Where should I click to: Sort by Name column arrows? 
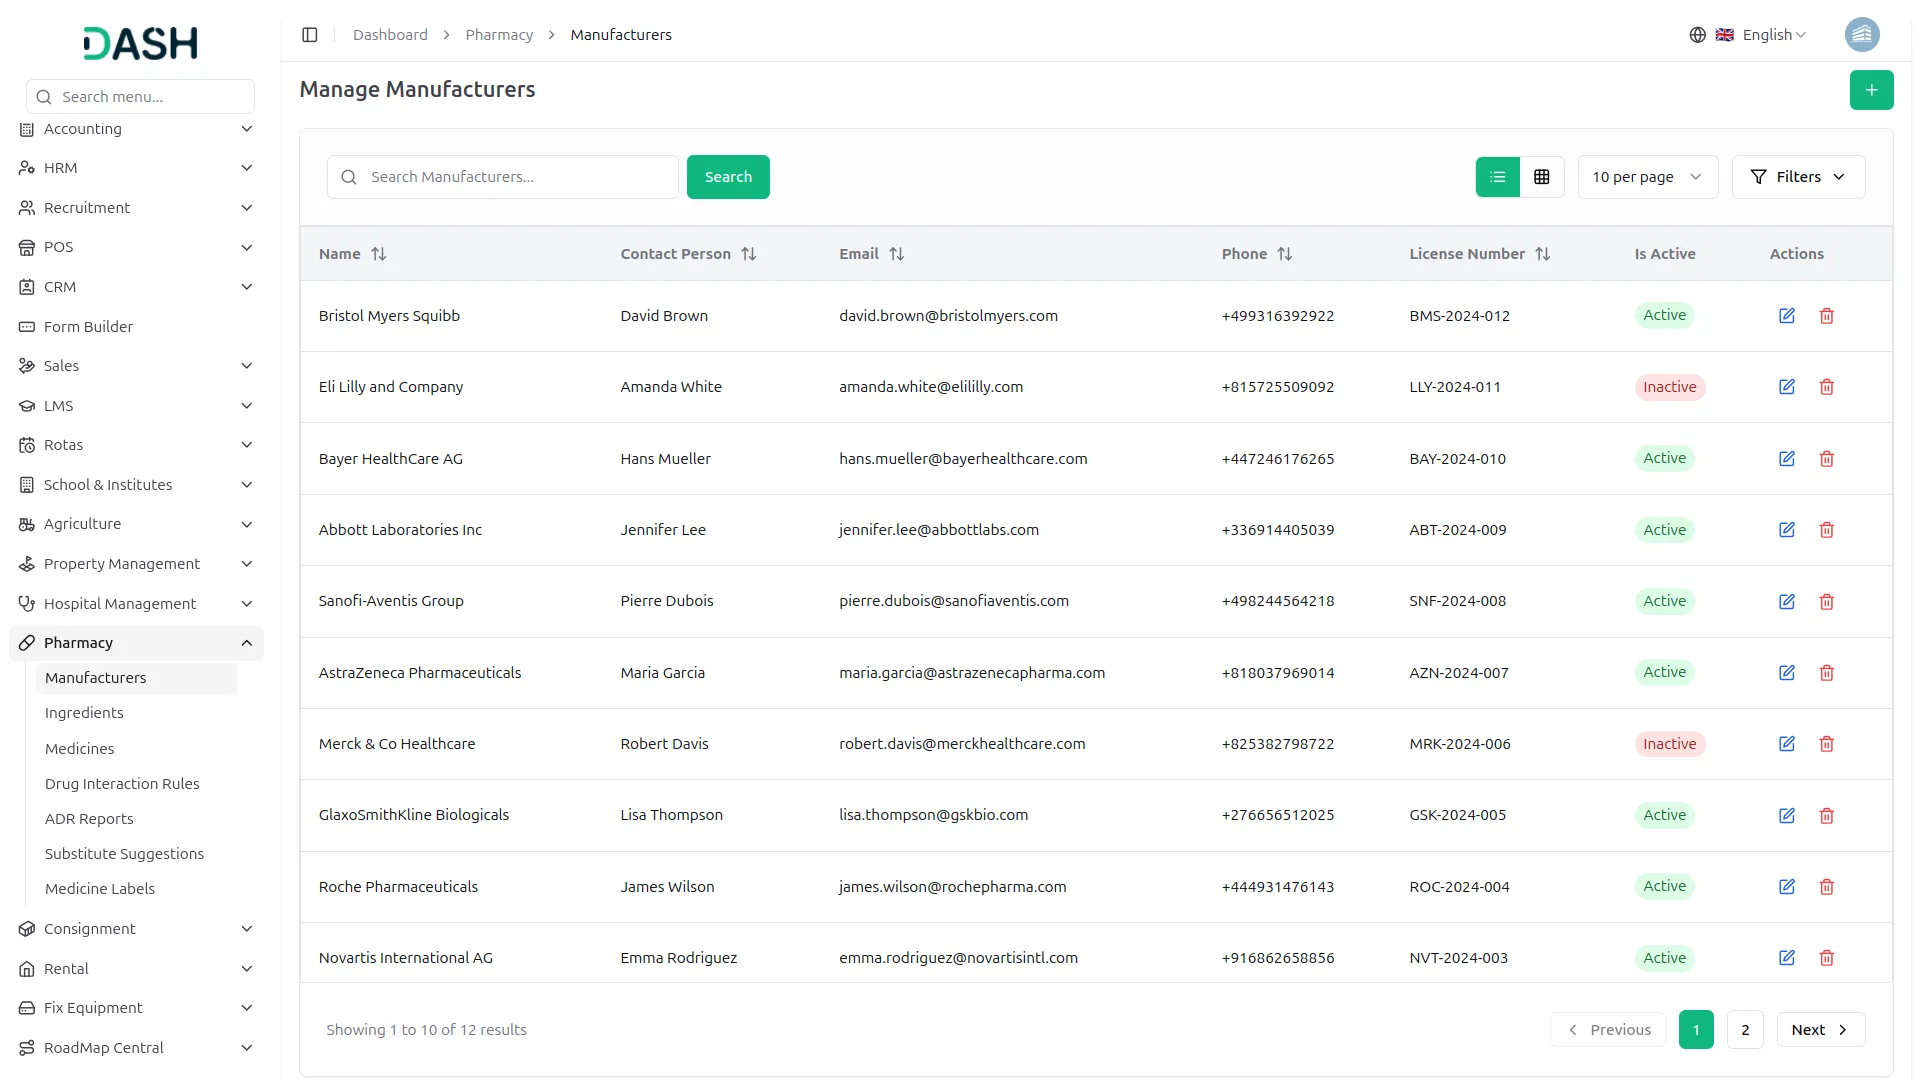coord(379,254)
